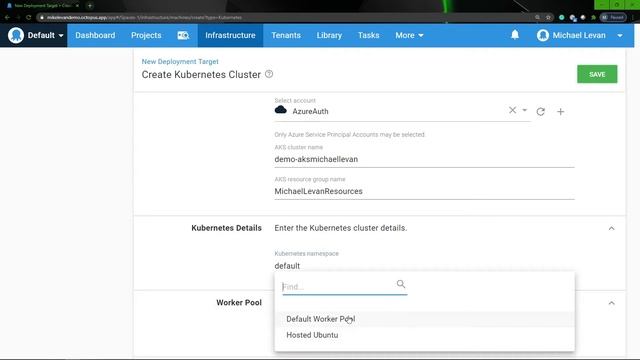640x360 pixels.
Task: Reload the page in browser
Action: [28, 17]
